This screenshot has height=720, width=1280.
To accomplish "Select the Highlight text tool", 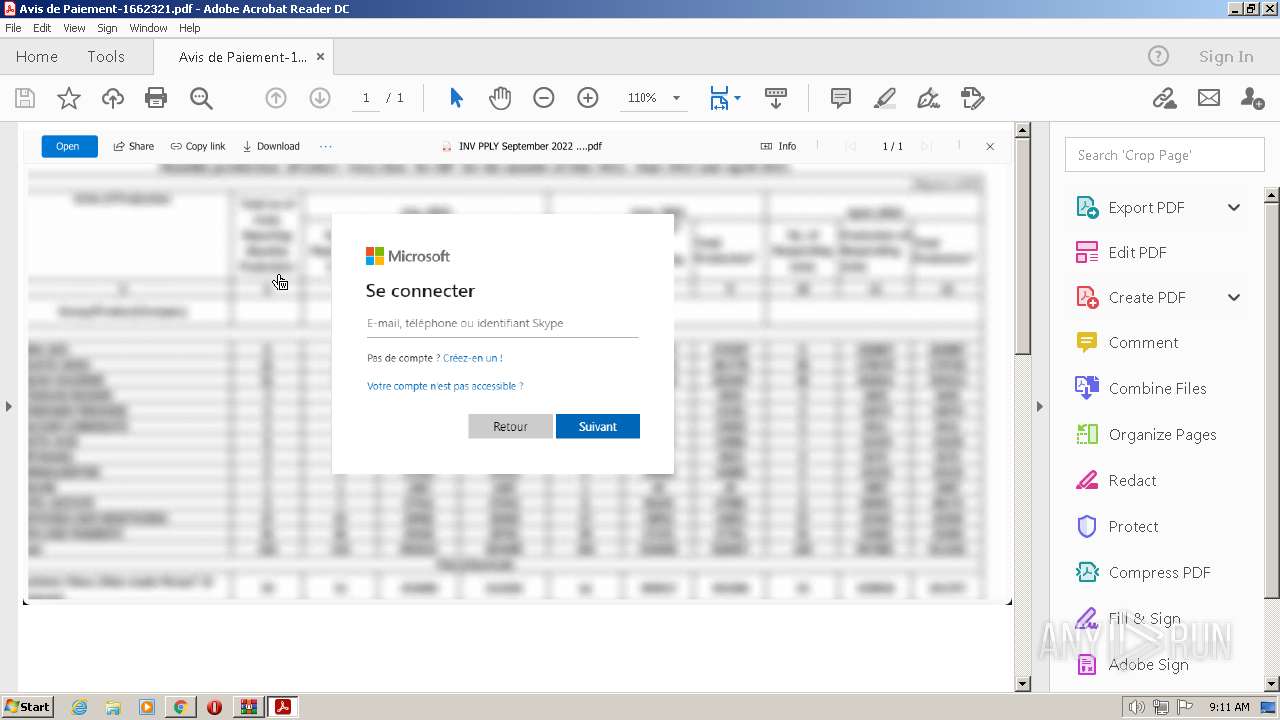I will 885,98.
